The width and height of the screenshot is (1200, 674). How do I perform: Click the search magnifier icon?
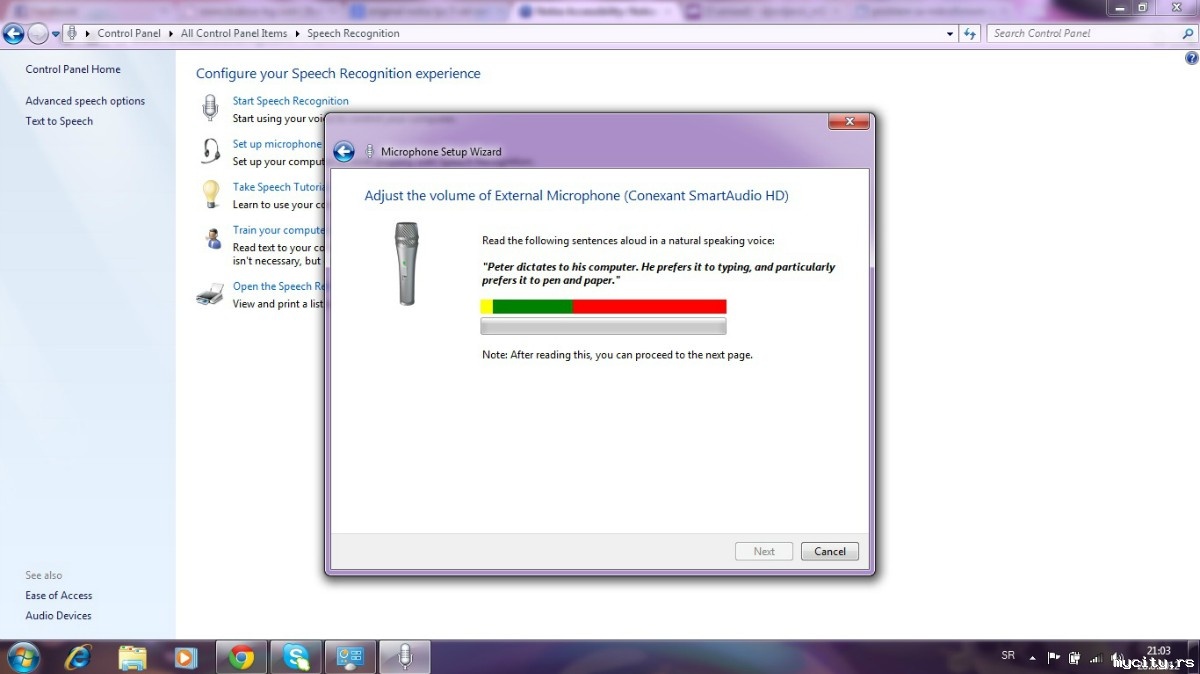1187,33
